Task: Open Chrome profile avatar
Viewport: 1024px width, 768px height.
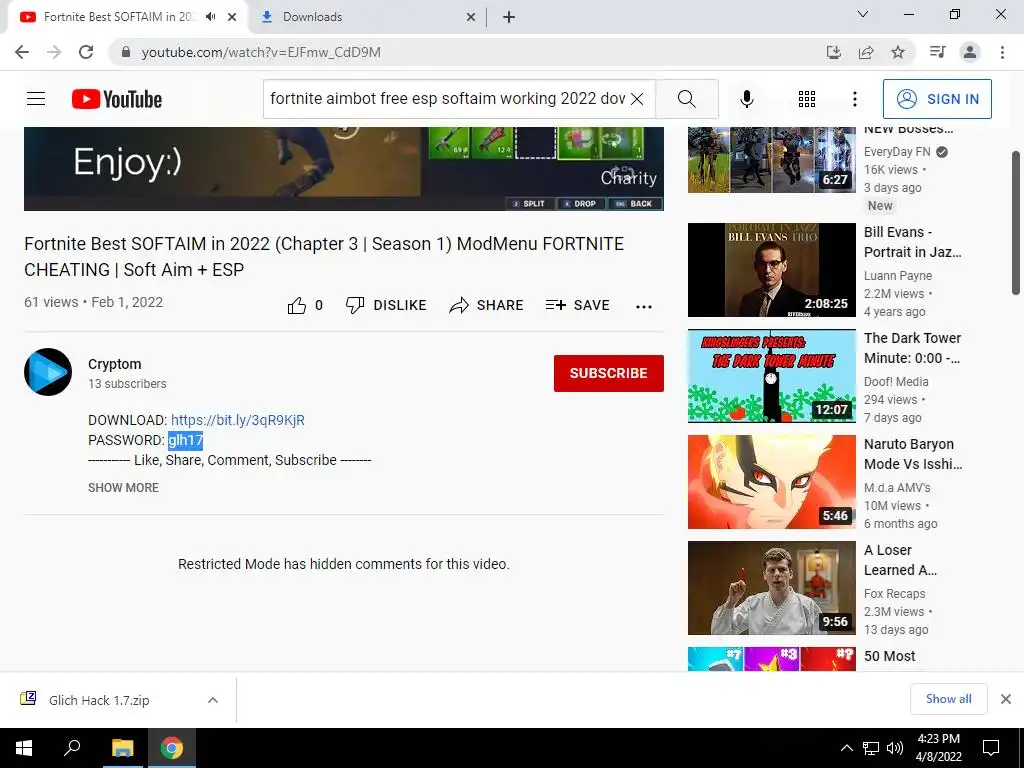Action: click(970, 52)
